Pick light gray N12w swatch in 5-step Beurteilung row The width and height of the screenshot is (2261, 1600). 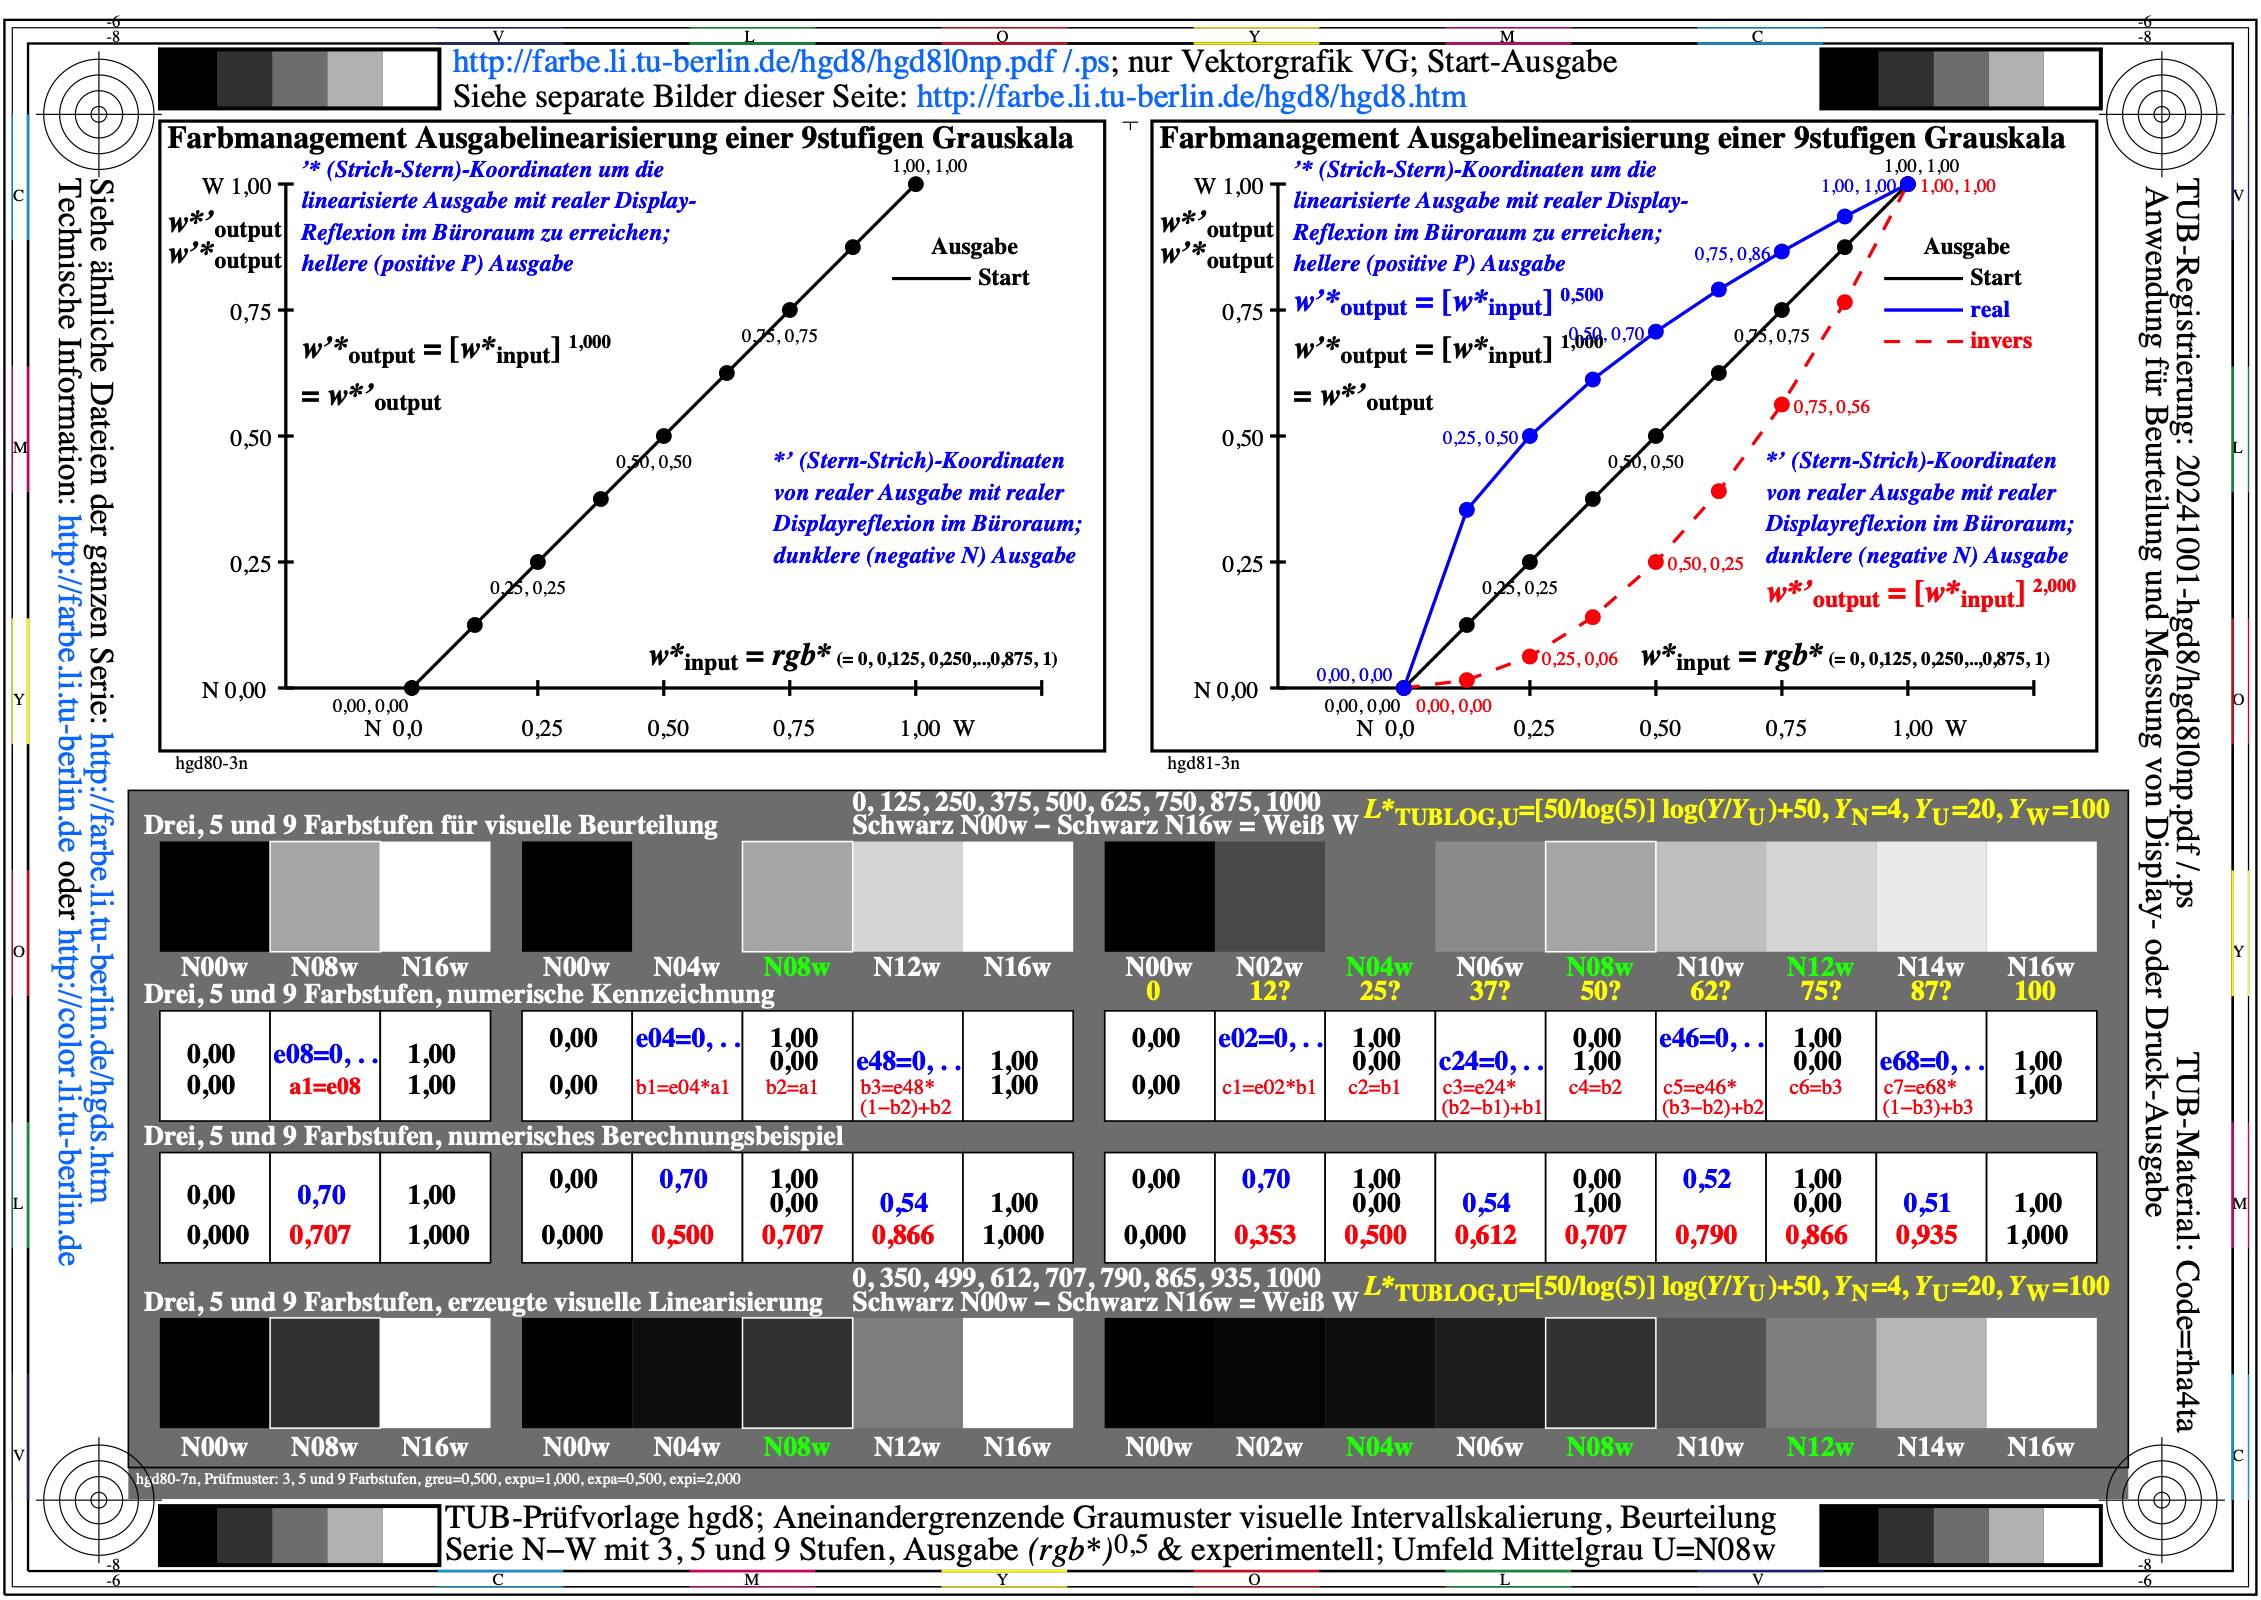coord(907,896)
